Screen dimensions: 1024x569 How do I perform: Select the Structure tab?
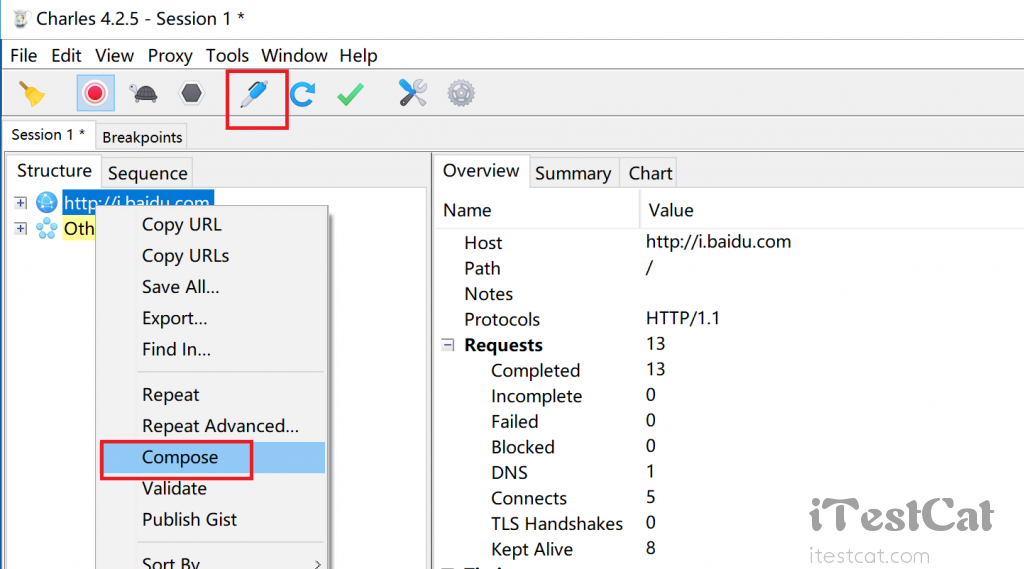(x=54, y=171)
